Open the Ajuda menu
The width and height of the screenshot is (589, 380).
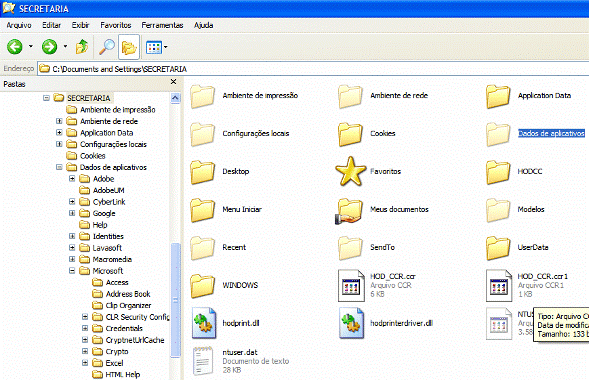tap(204, 25)
